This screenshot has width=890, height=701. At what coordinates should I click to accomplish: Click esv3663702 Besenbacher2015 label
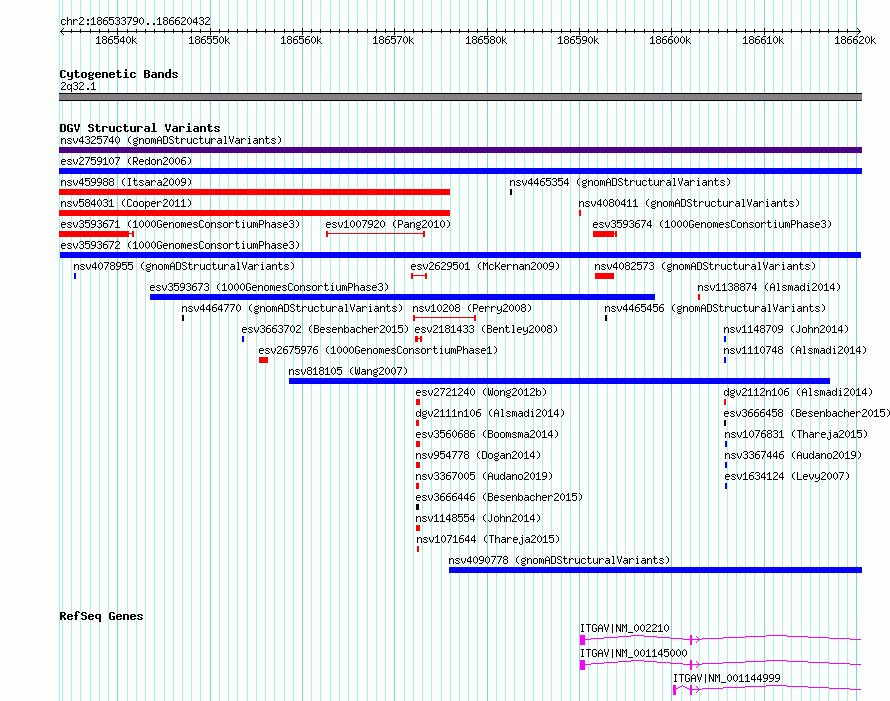coord(325,329)
